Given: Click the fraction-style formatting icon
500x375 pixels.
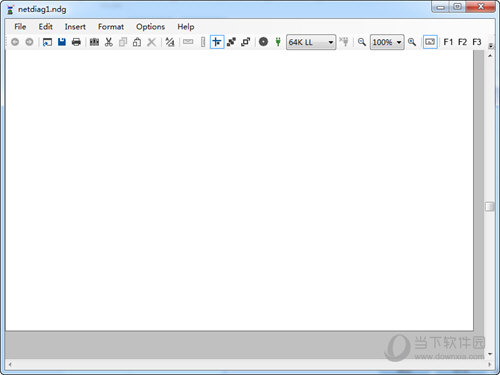Looking at the screenshot, I should point(170,42).
